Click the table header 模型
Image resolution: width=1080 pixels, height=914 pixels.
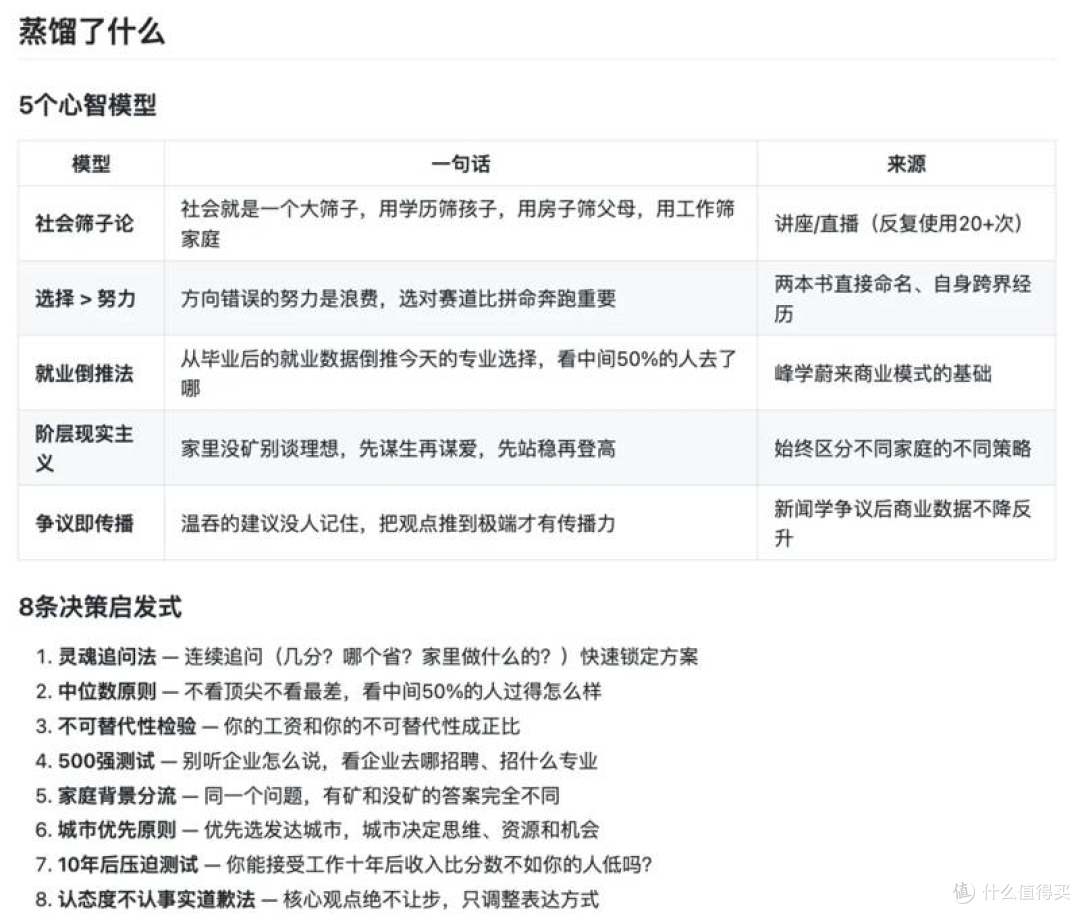click(x=91, y=164)
